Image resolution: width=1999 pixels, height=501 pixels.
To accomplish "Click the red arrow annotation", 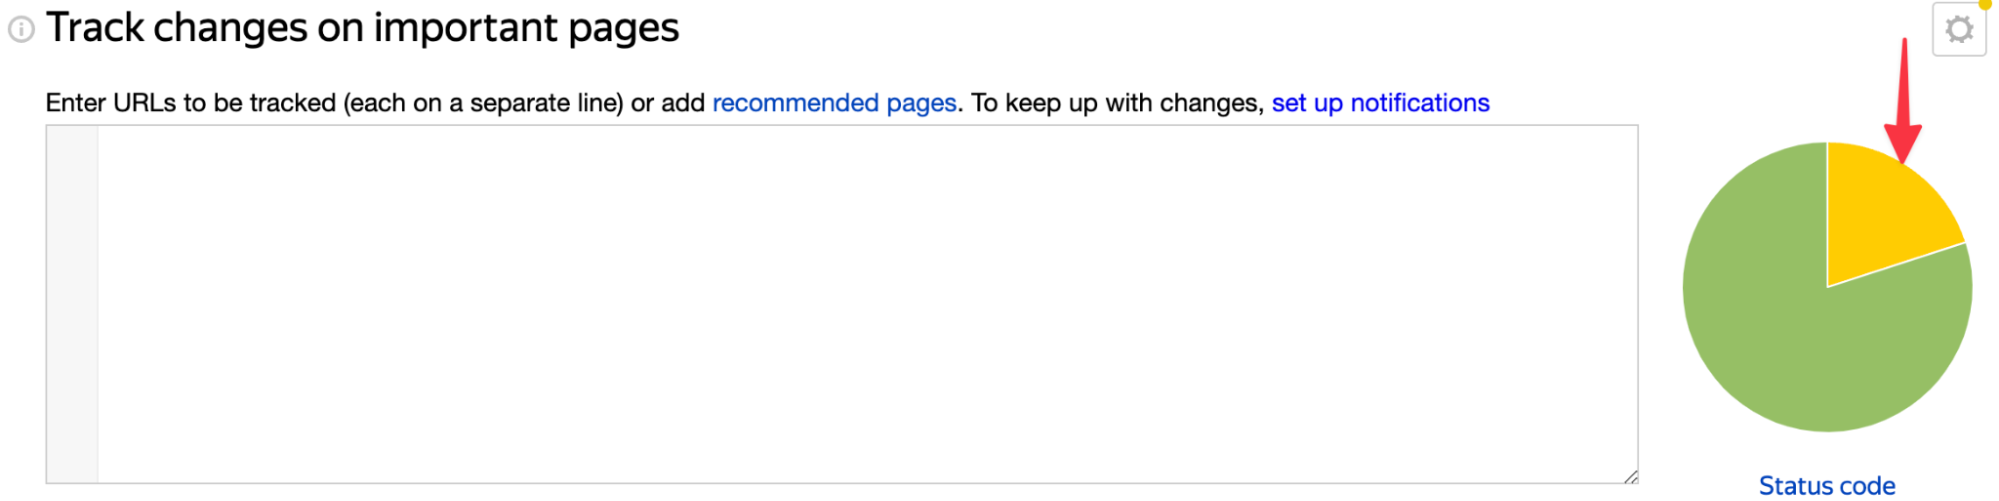I will coord(1903,100).
